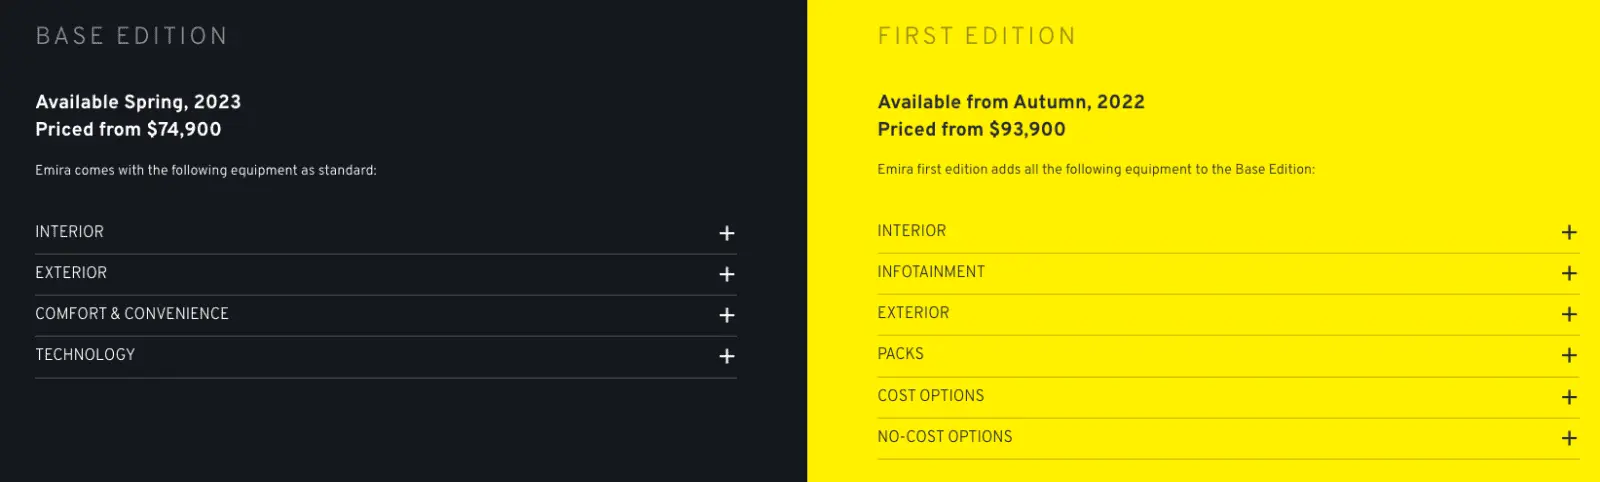Open the Base Edition Interior section label
This screenshot has width=1600, height=482.
tap(70, 232)
